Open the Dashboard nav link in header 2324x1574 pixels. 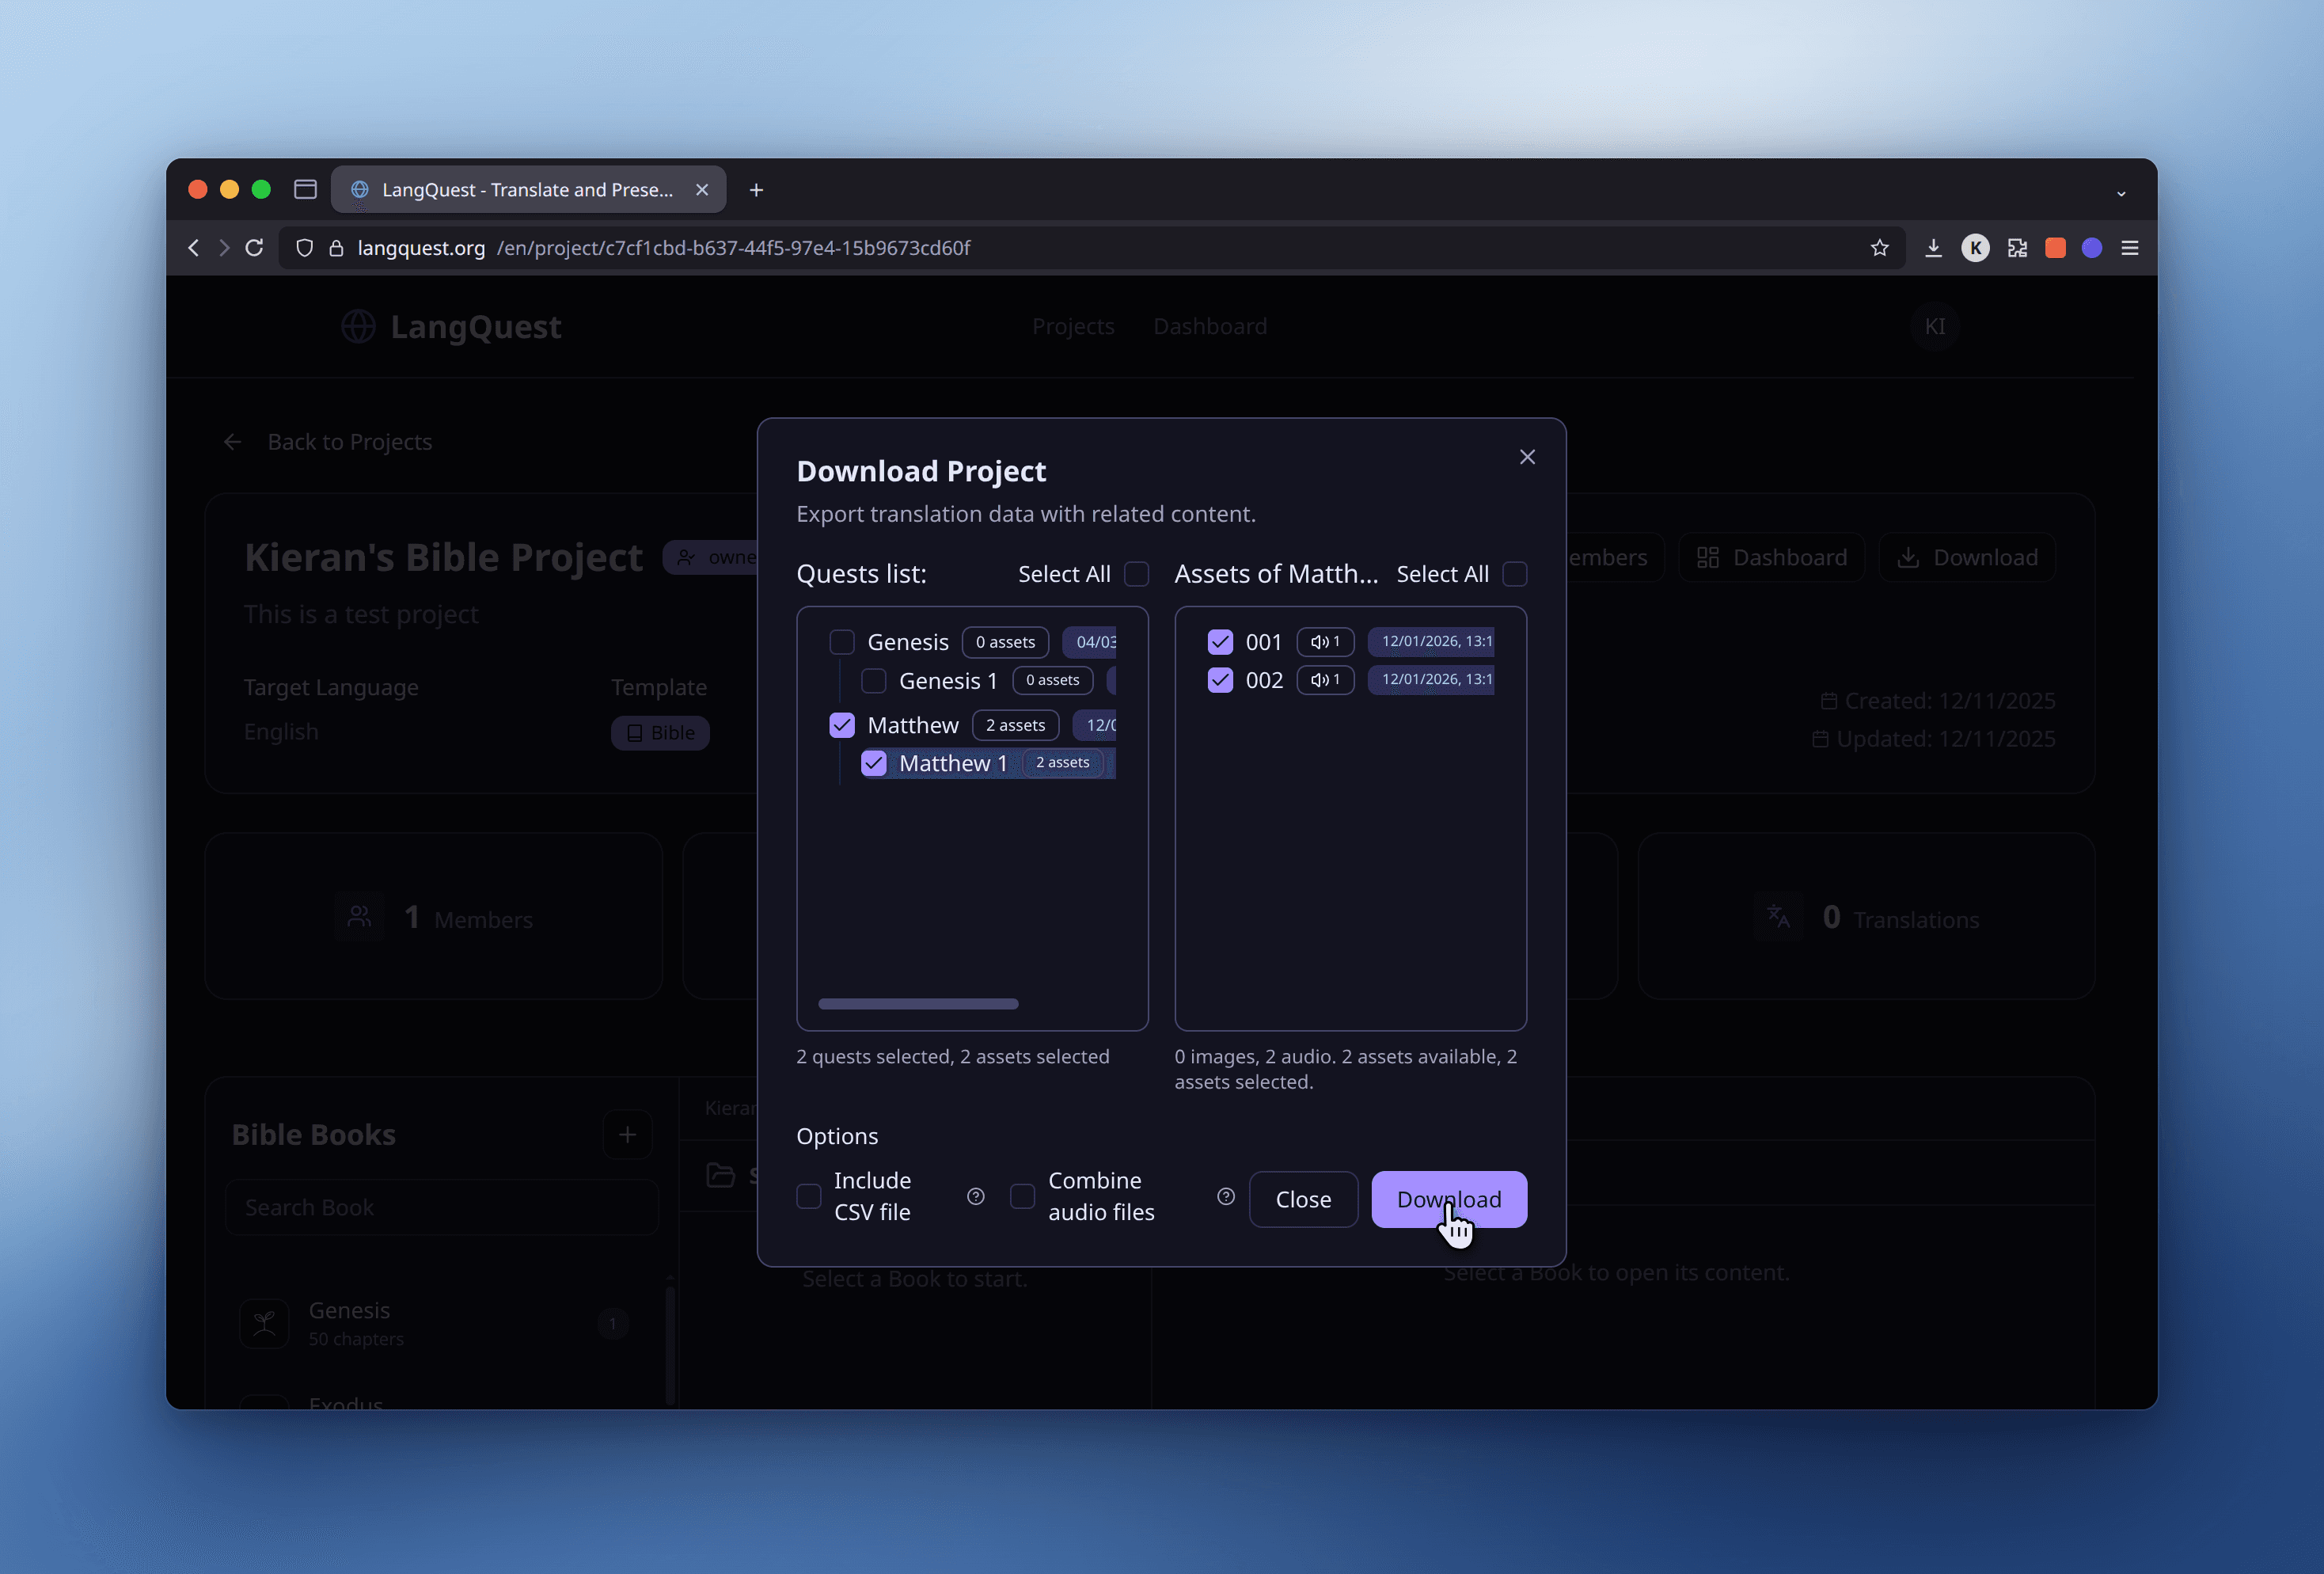1210,327
